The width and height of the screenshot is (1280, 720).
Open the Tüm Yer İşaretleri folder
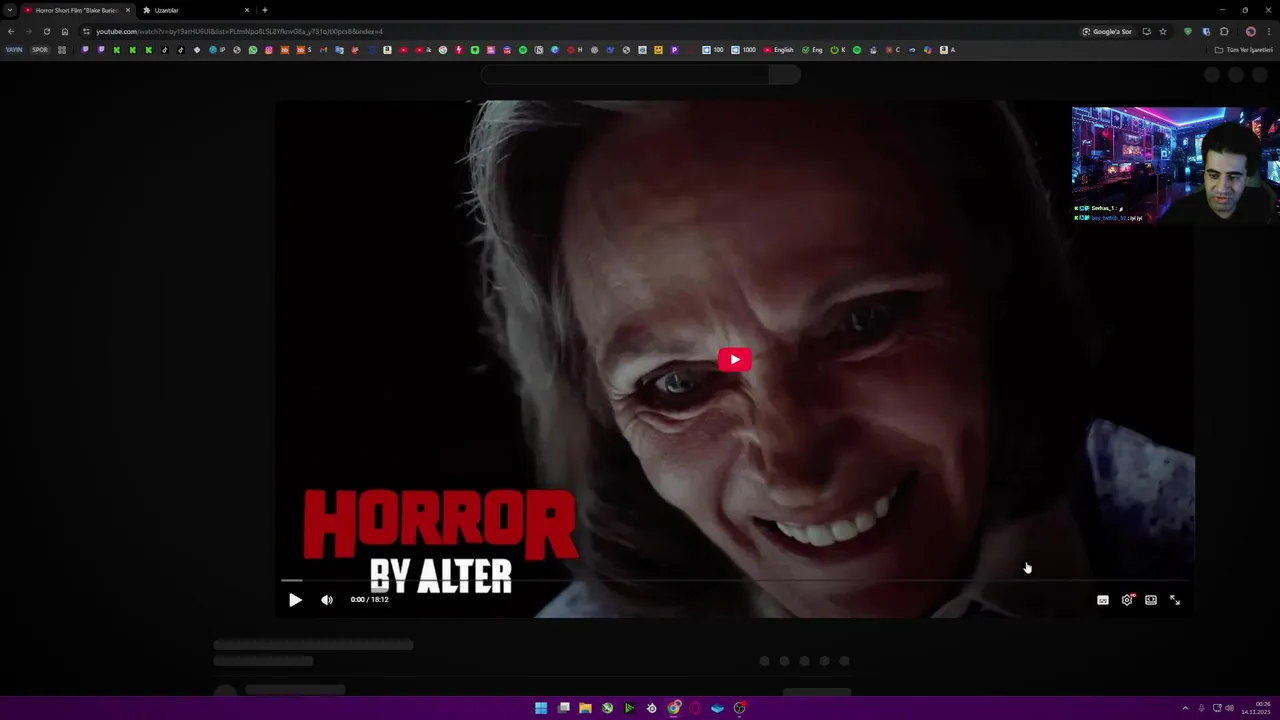point(1243,50)
